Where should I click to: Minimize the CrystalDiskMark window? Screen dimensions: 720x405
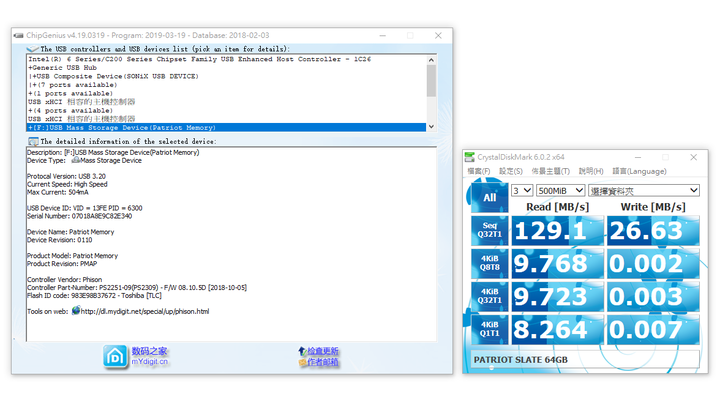coord(638,157)
